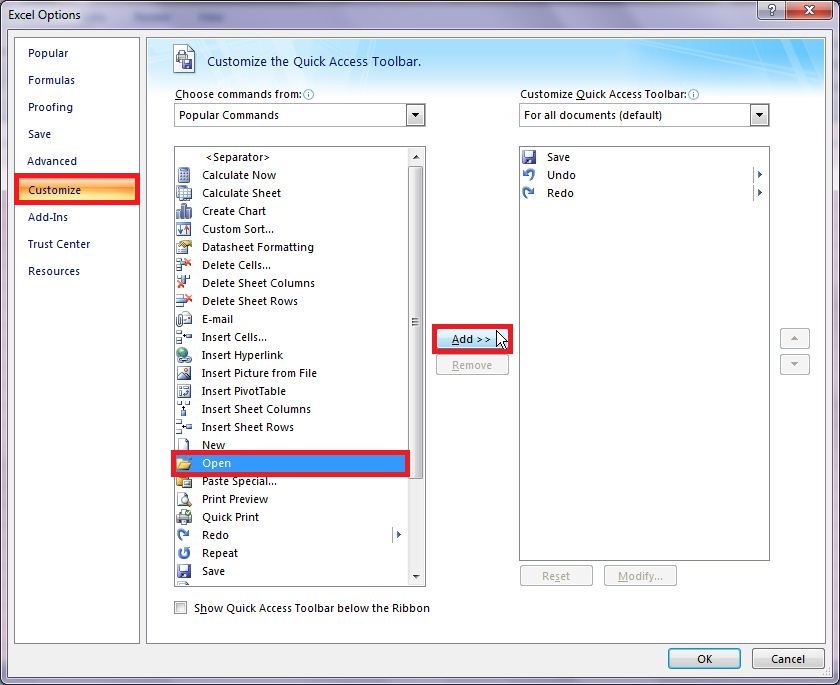Click info icon beside Choose commands from
This screenshot has width=840, height=685.
click(309, 94)
